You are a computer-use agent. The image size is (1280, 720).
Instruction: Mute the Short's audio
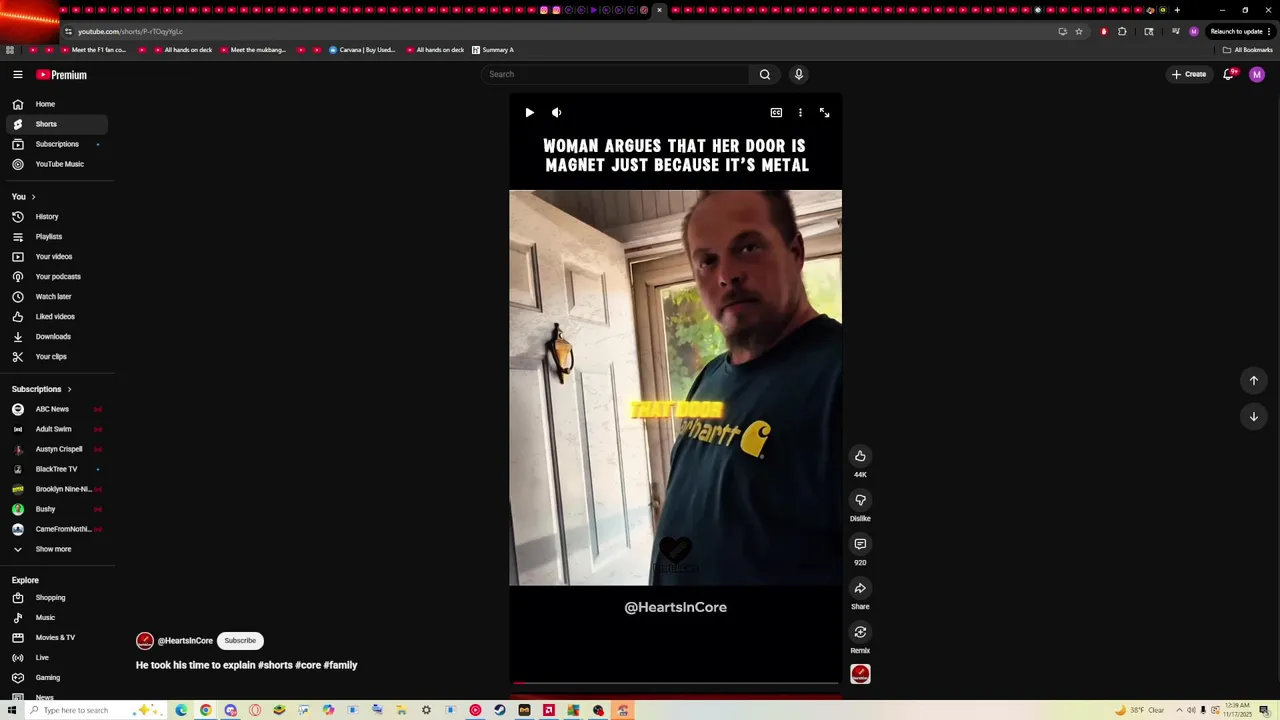point(557,113)
